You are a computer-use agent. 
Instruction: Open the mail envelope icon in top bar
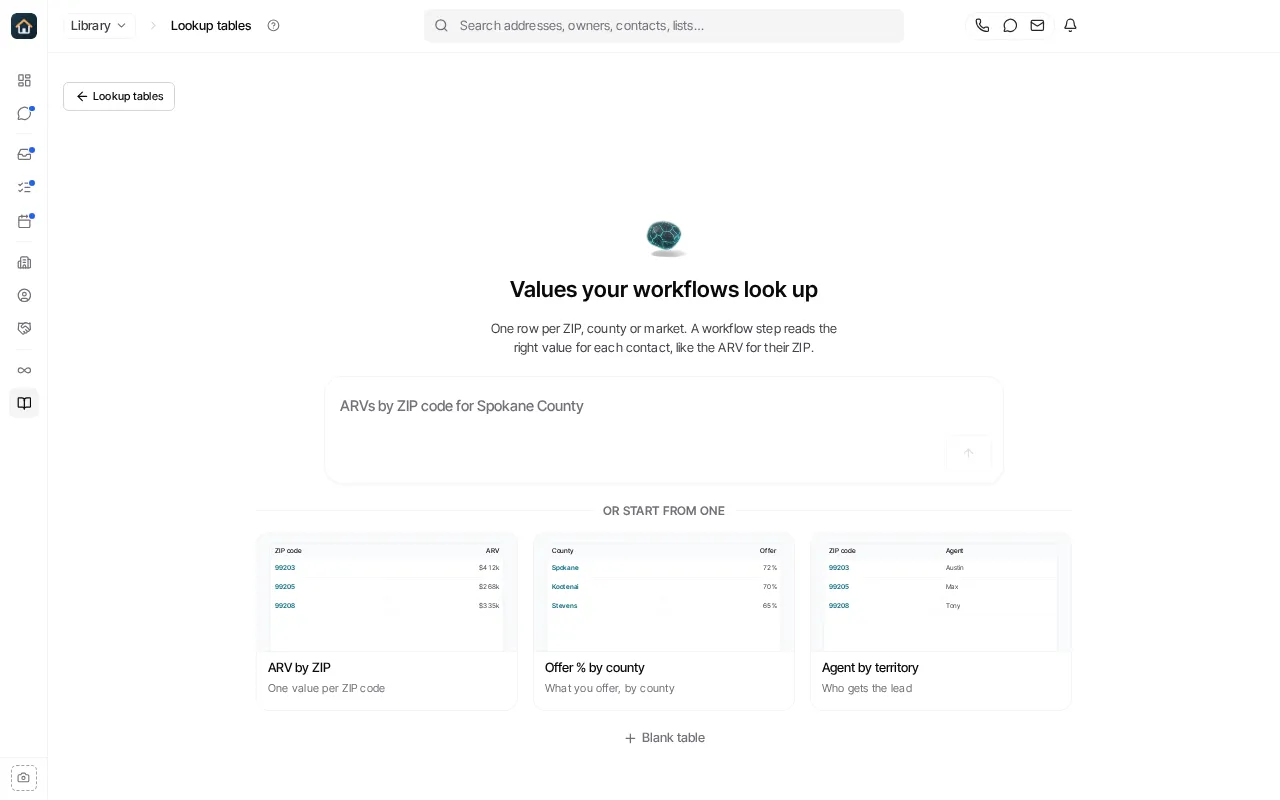(x=1038, y=26)
